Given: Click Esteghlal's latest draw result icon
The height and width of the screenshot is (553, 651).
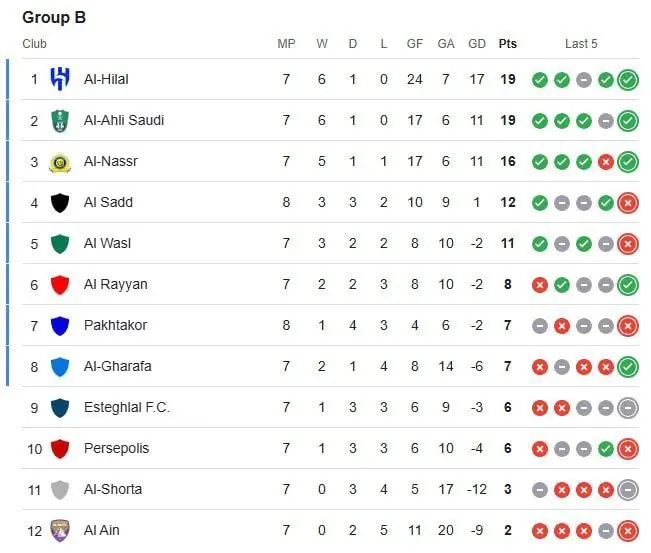Looking at the screenshot, I should (628, 408).
